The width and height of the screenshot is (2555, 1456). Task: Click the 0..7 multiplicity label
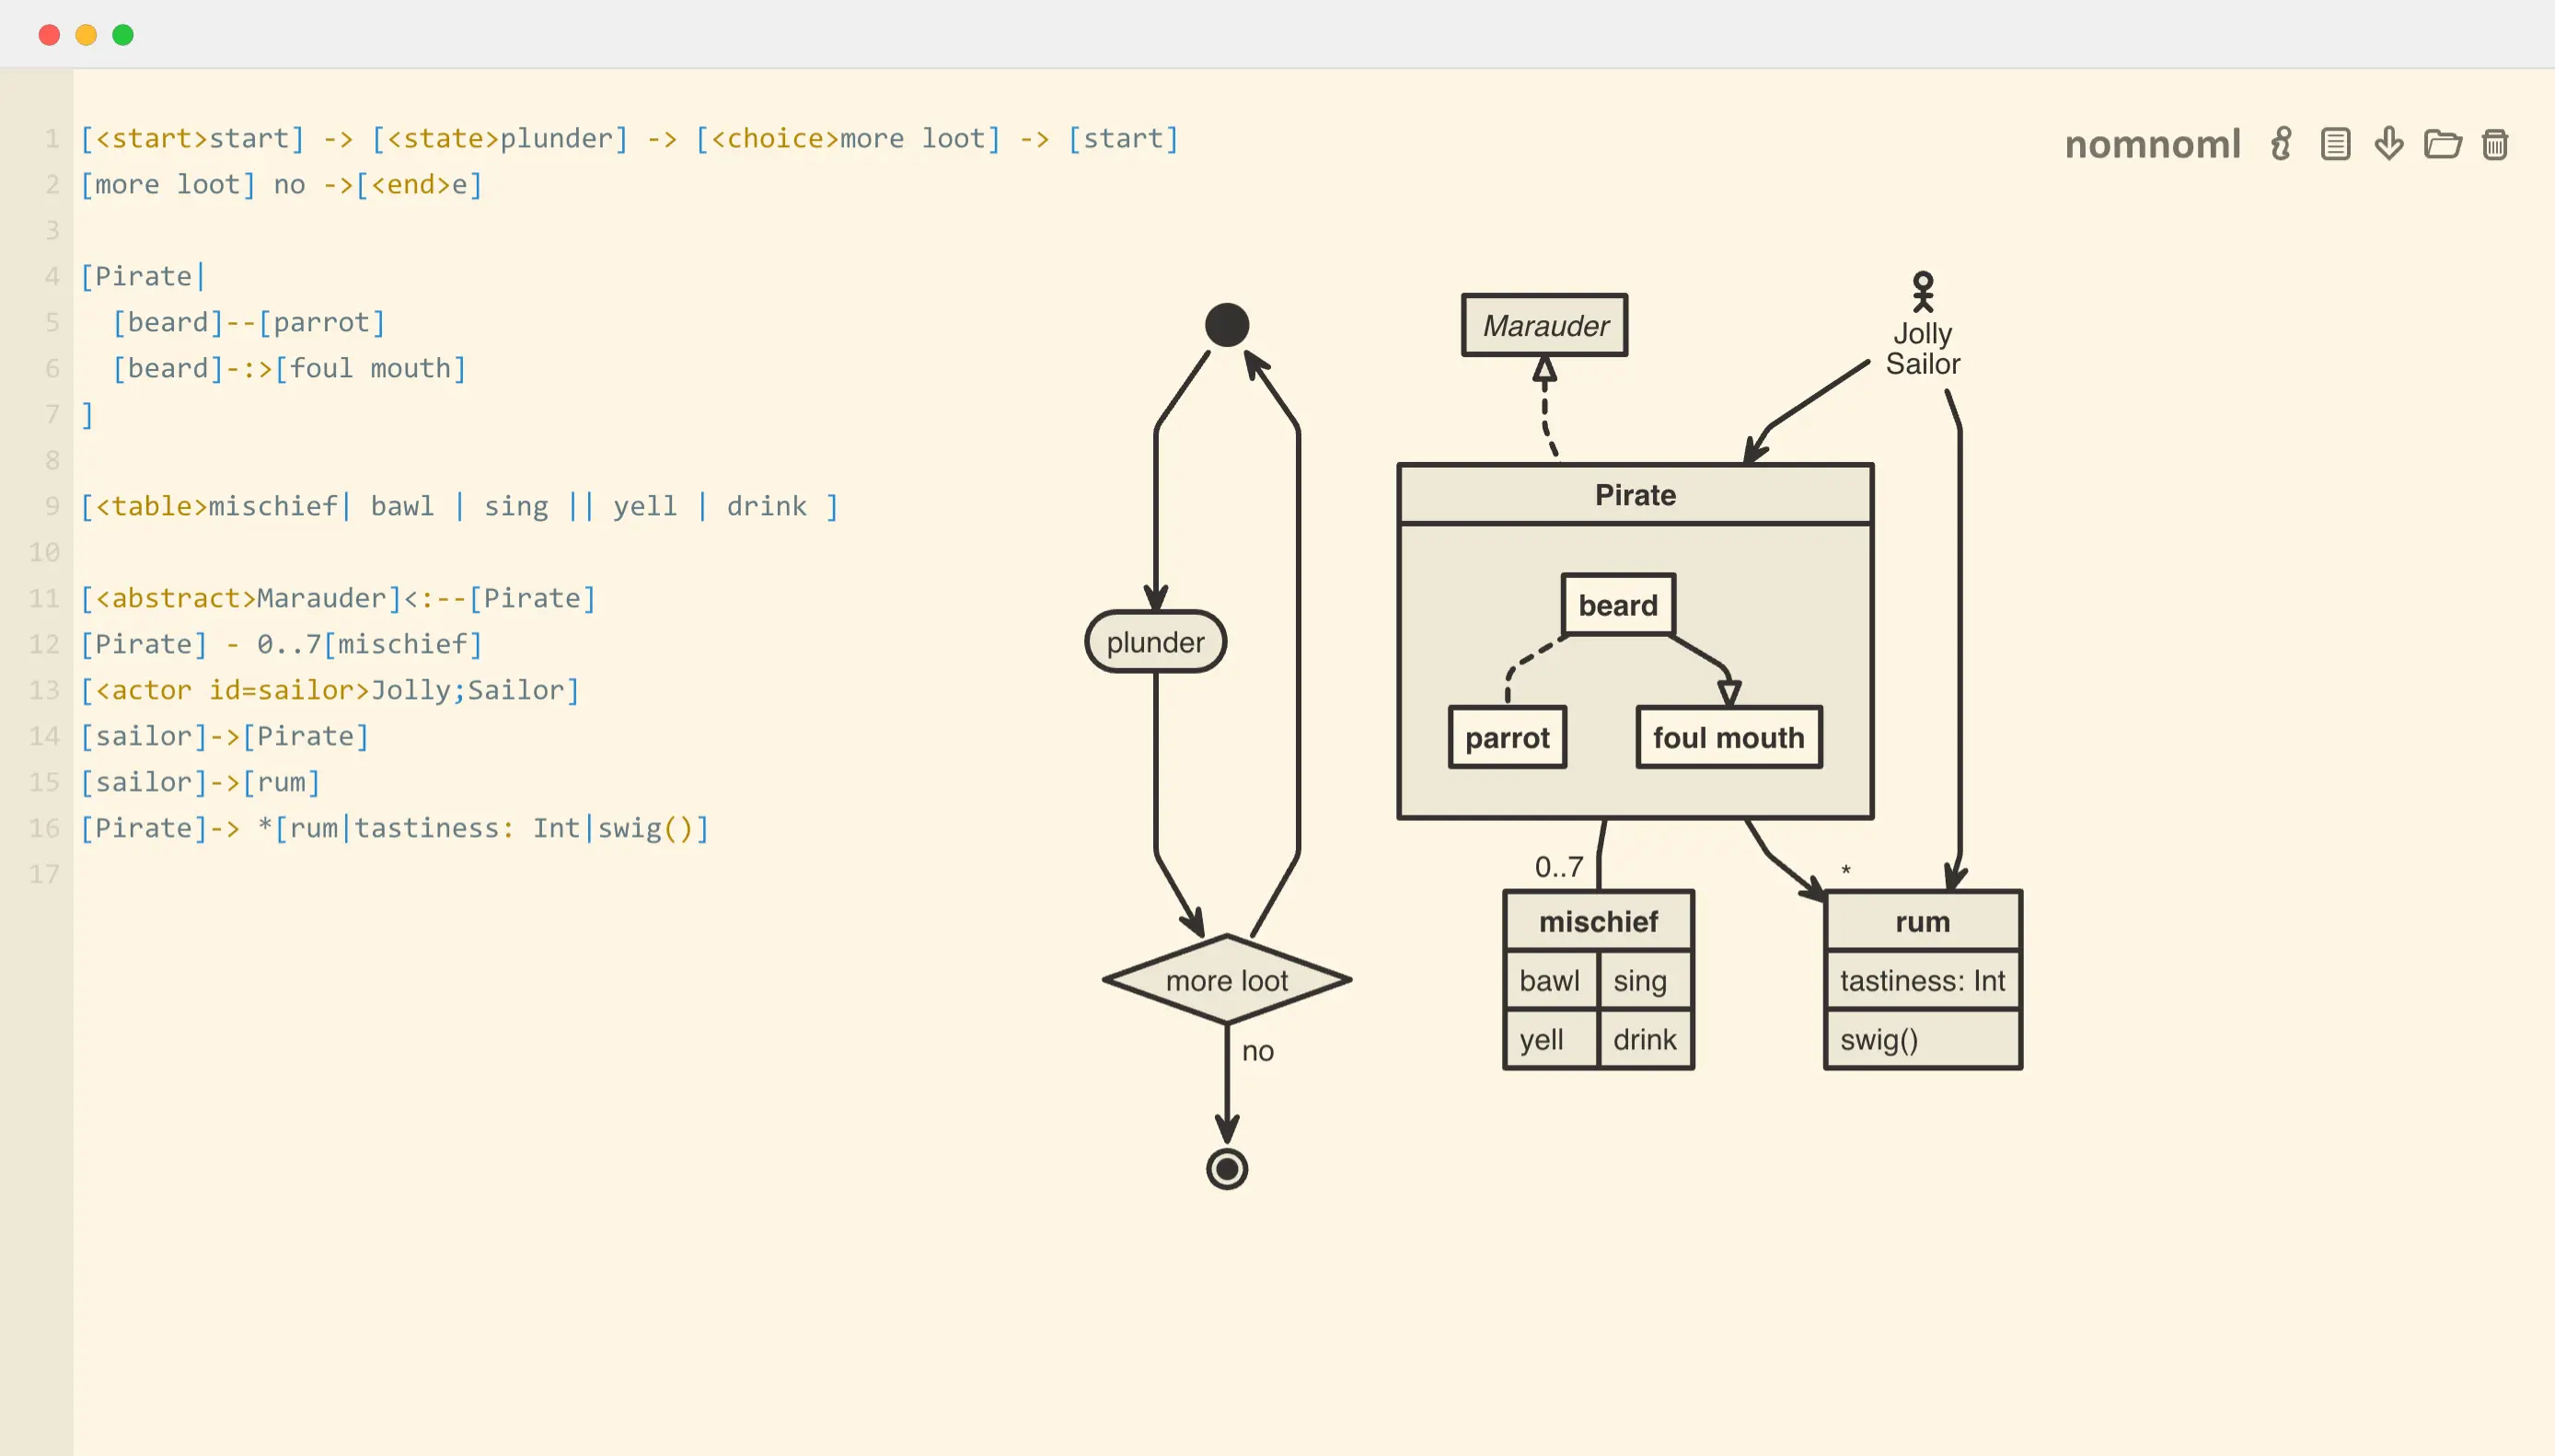(1559, 866)
